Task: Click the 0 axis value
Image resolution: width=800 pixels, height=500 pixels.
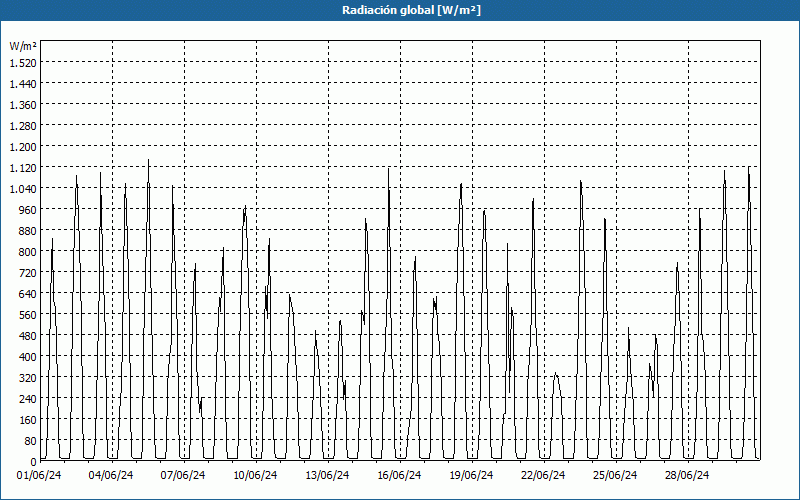Action: (x=34, y=462)
